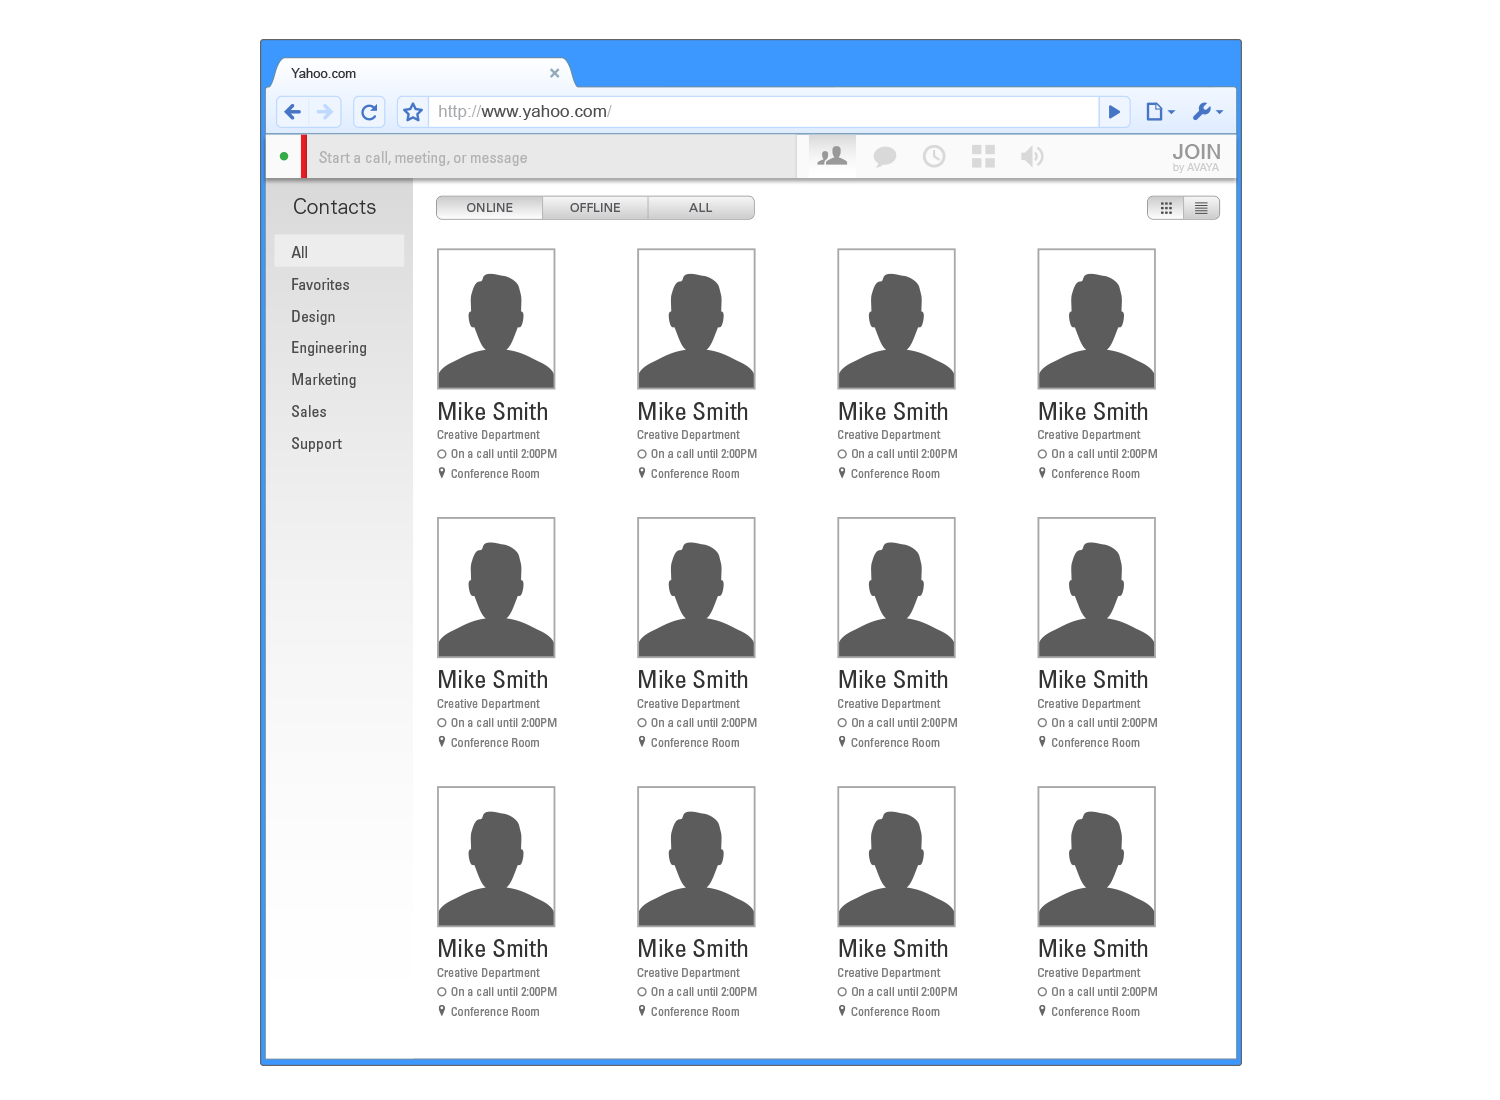Switch to the ONLINE filter tab
Screen dimensions: 1500x1100
490,208
